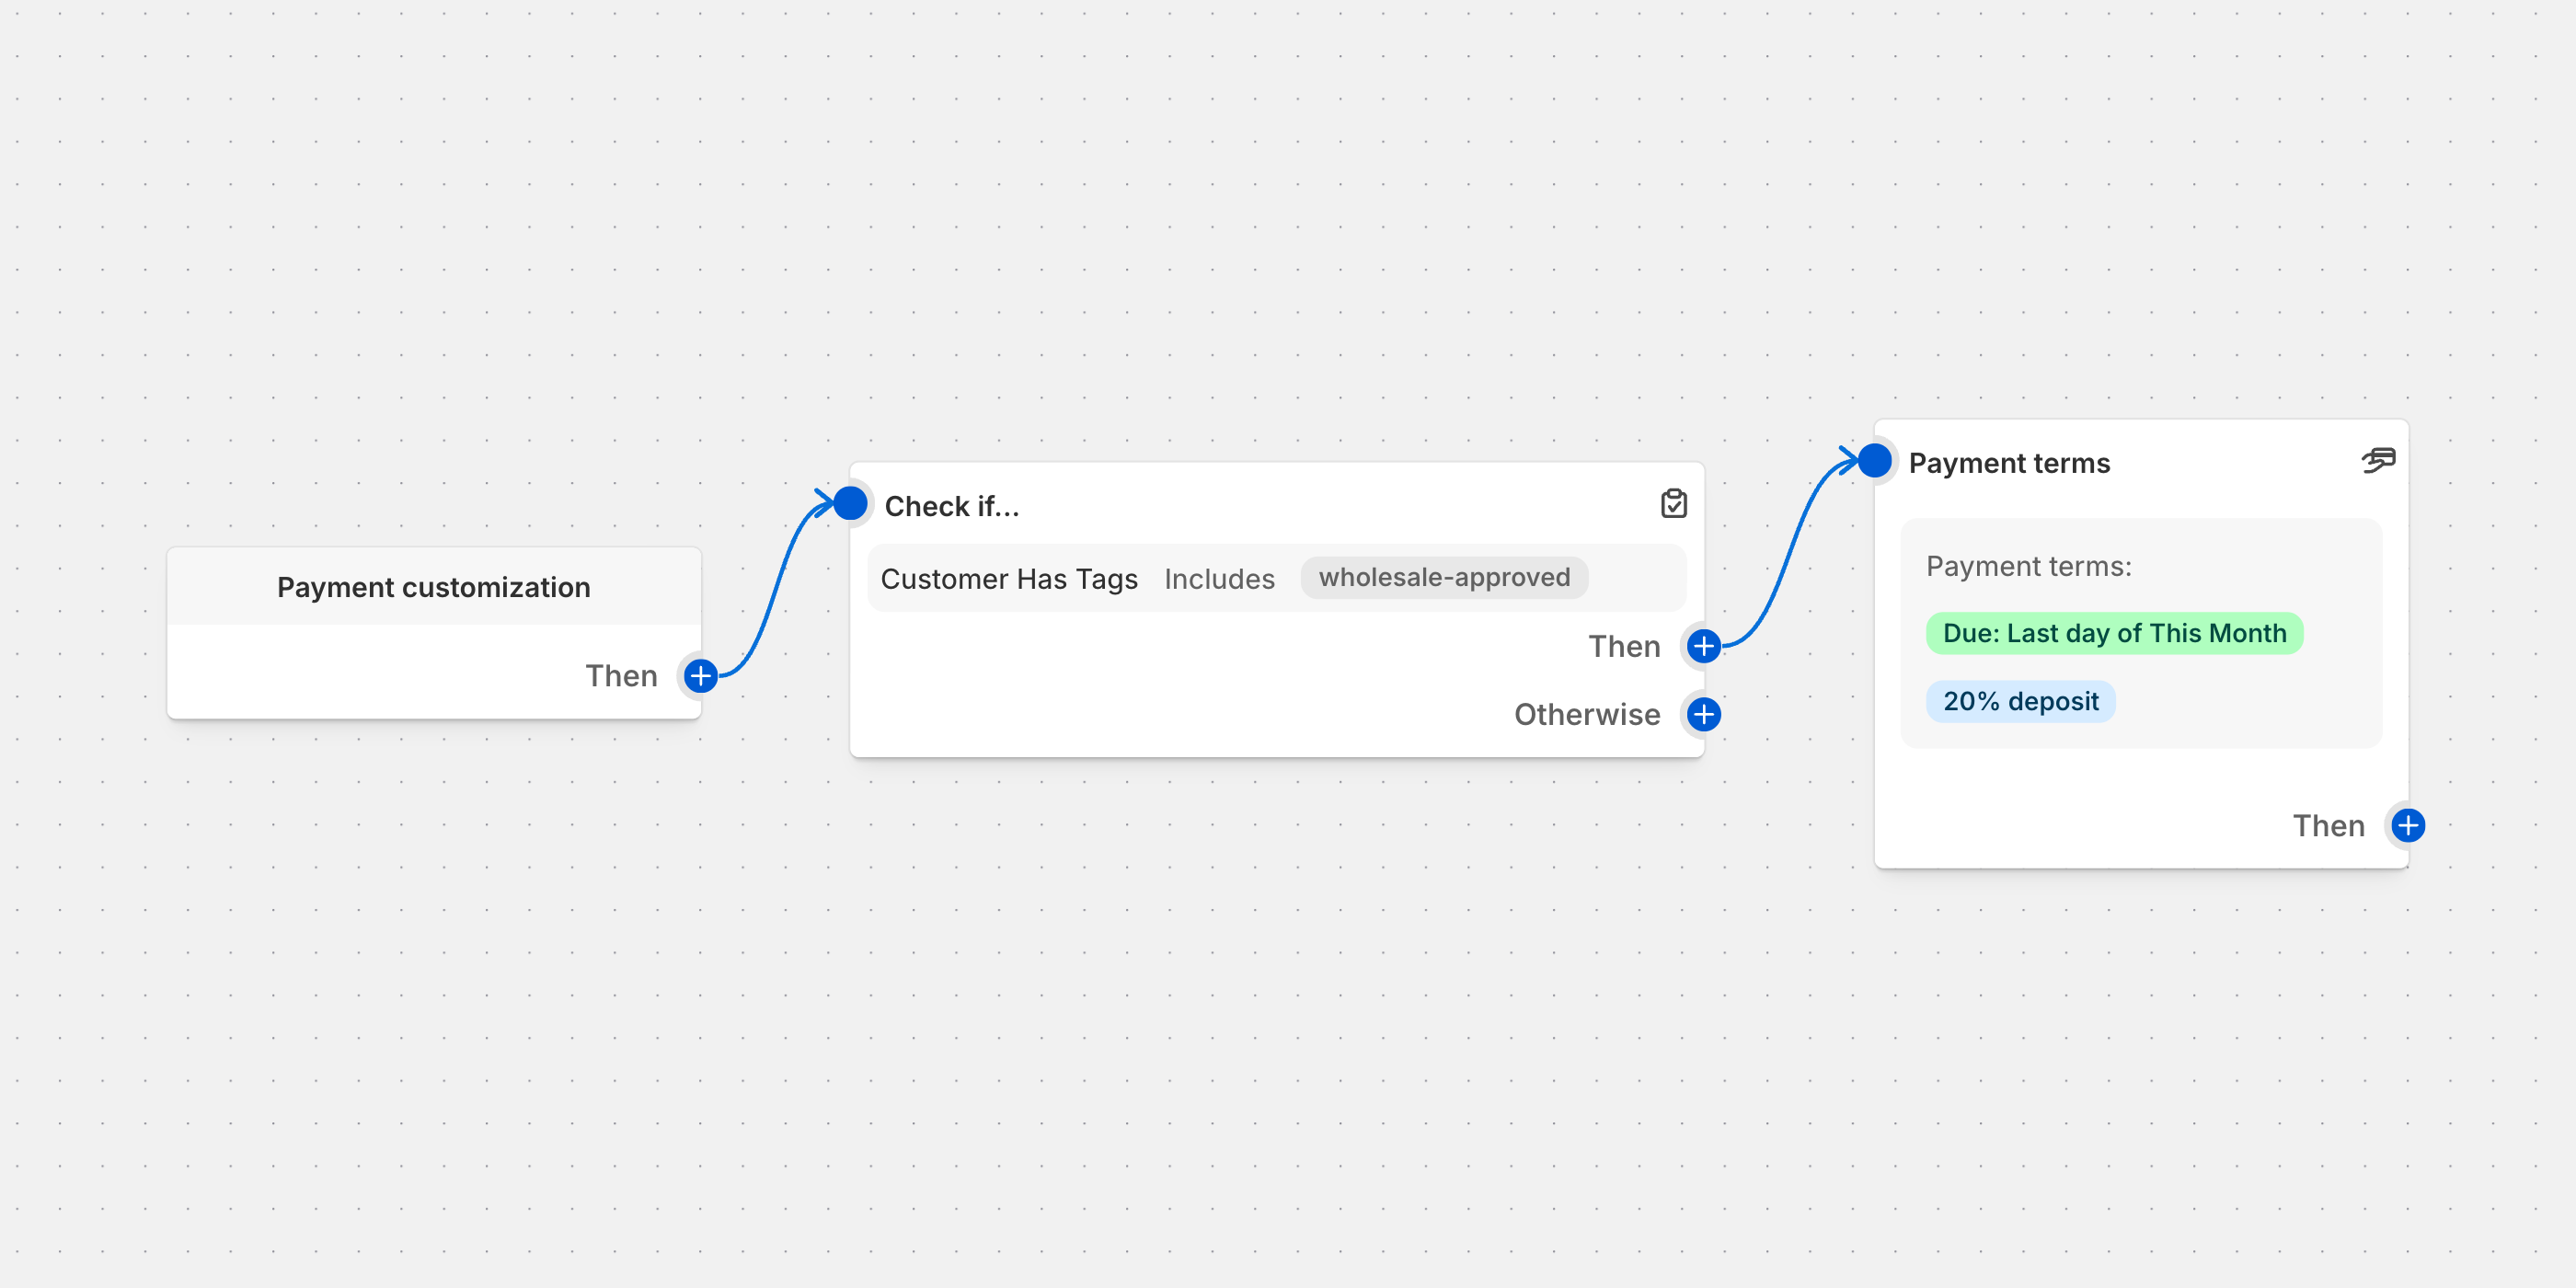Select the Check if... node title
2576x1288 pixels.
pyautogui.click(x=952, y=506)
